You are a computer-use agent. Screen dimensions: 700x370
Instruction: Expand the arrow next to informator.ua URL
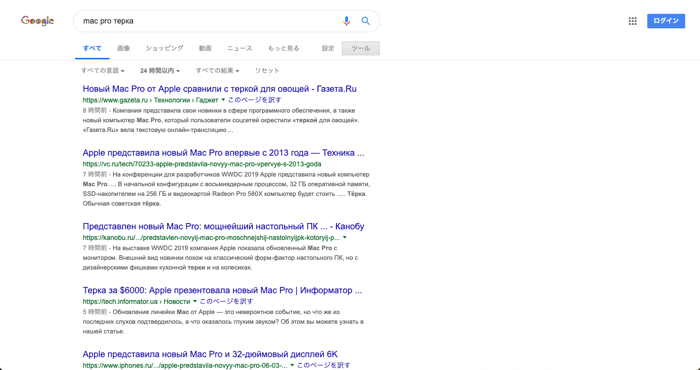click(x=195, y=301)
